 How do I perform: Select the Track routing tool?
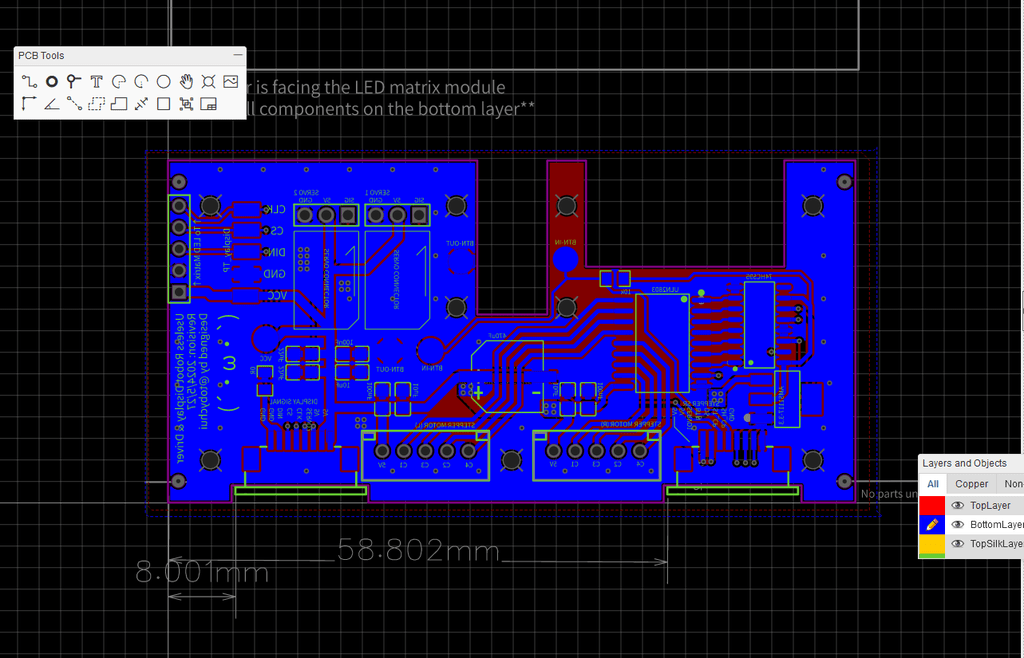pos(29,82)
